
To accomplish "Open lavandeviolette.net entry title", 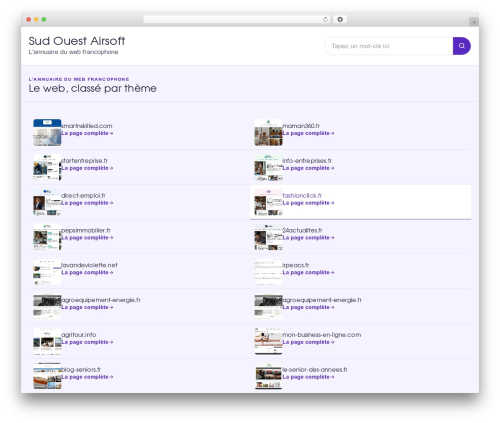I will (89, 265).
